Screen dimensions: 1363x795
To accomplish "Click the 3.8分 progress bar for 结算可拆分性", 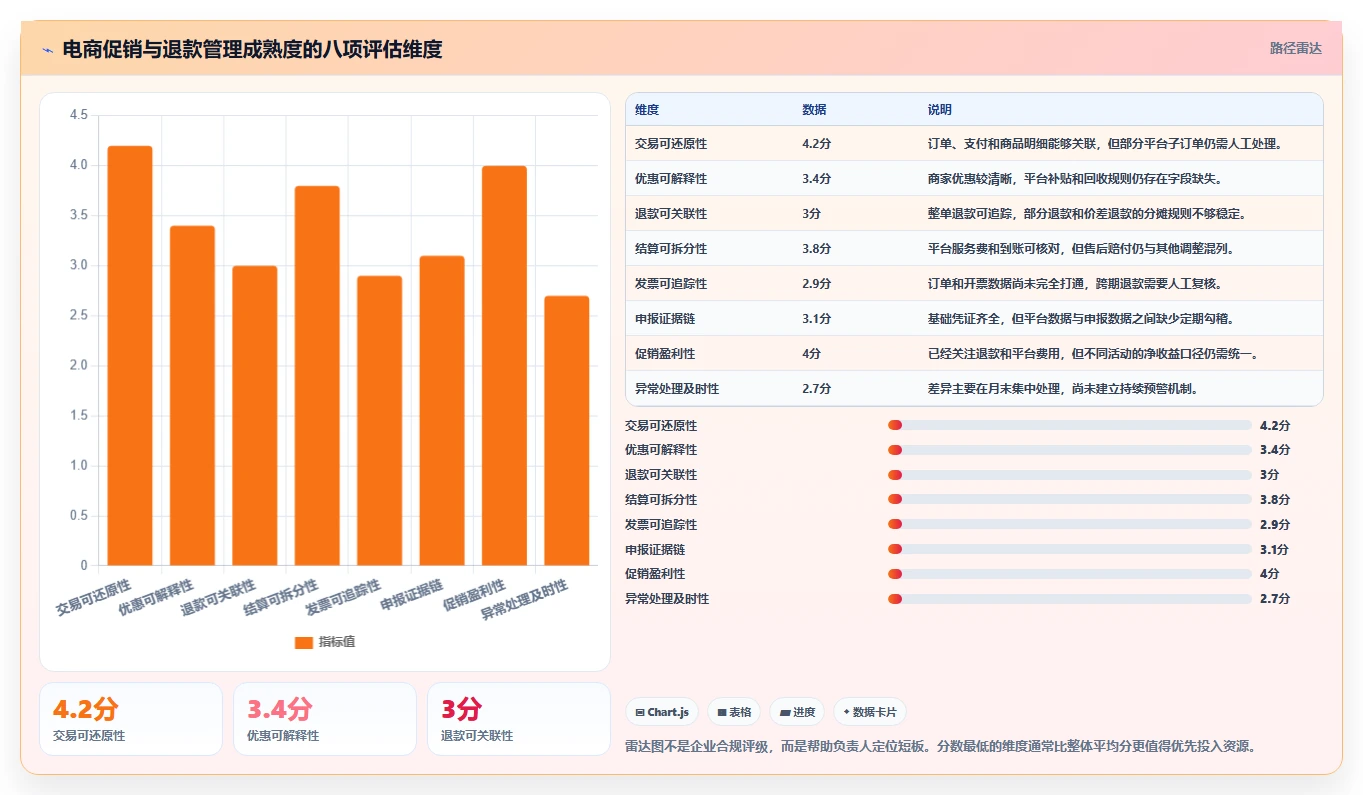I will (1069, 500).
